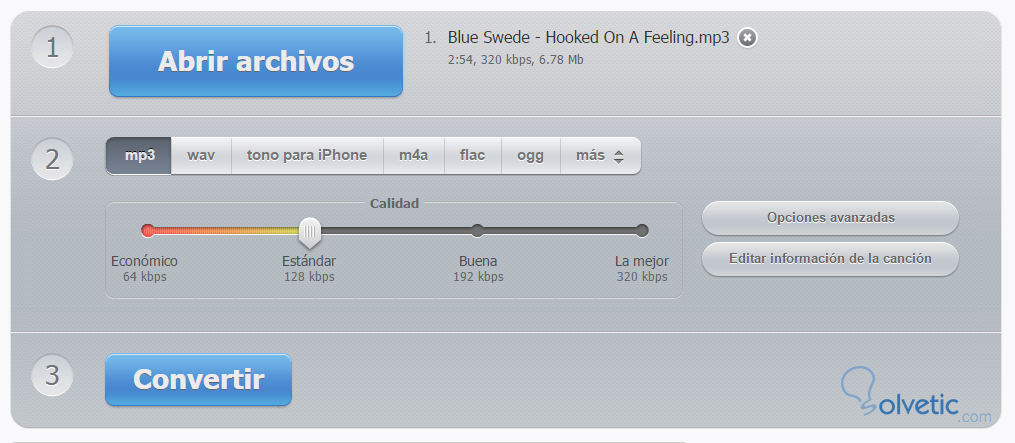Click the step 3 number badge
The image size is (1015, 443).
click(x=52, y=375)
